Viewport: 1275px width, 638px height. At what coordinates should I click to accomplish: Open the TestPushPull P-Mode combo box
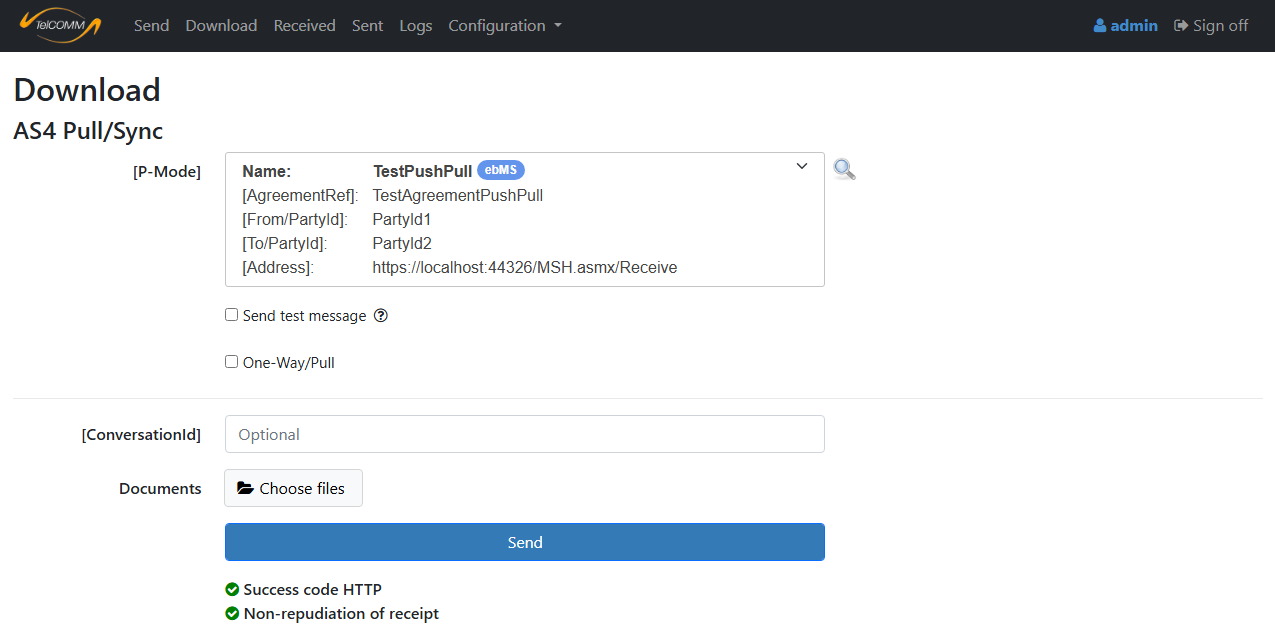[524, 220]
